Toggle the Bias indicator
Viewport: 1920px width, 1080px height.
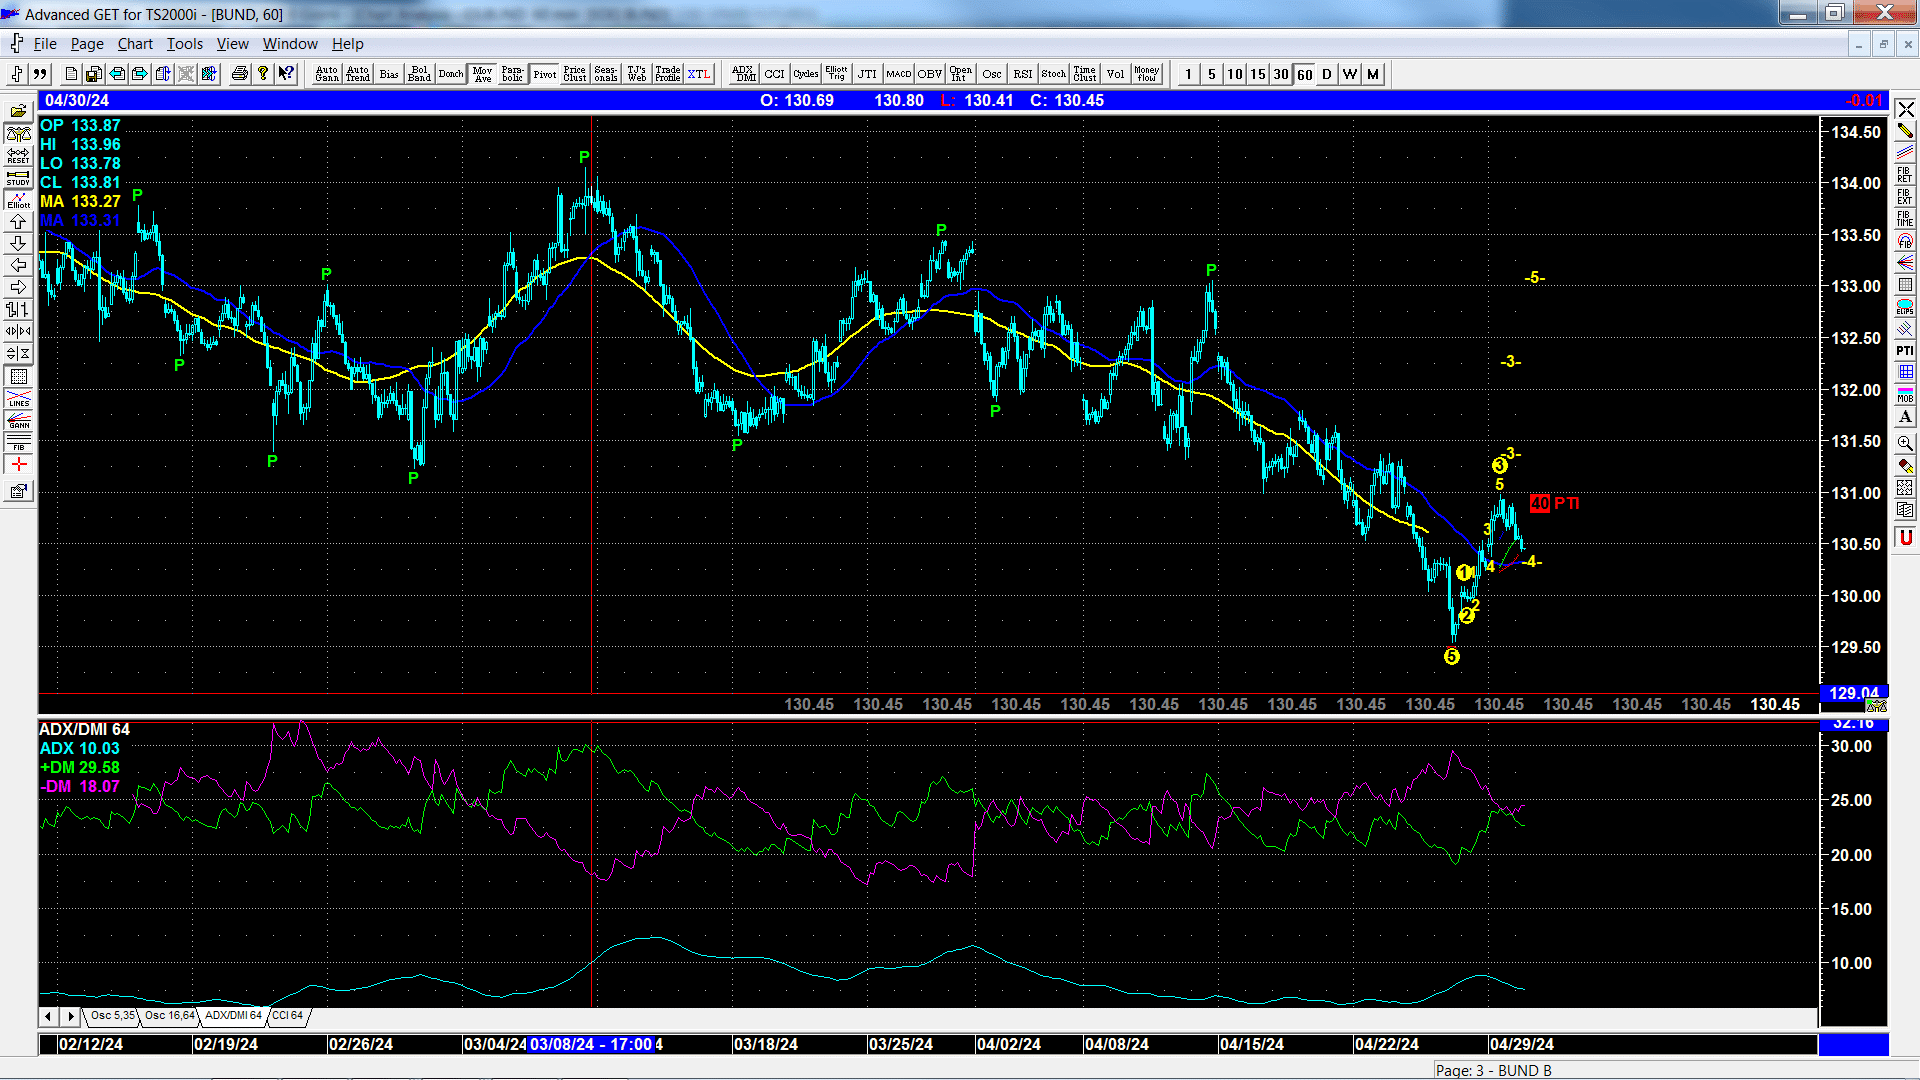pyautogui.click(x=389, y=74)
